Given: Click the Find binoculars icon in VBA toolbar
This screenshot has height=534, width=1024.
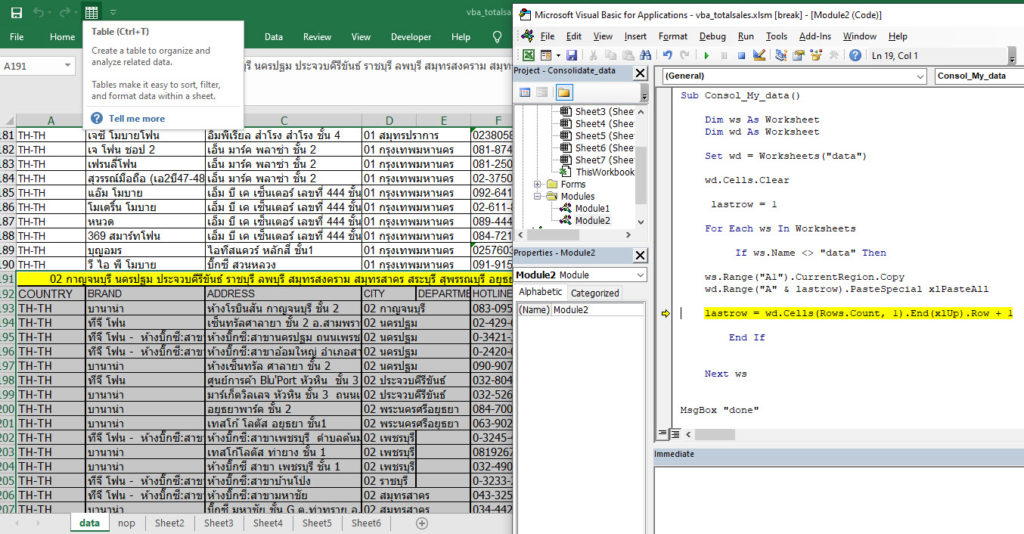Looking at the screenshot, I should (x=645, y=55).
